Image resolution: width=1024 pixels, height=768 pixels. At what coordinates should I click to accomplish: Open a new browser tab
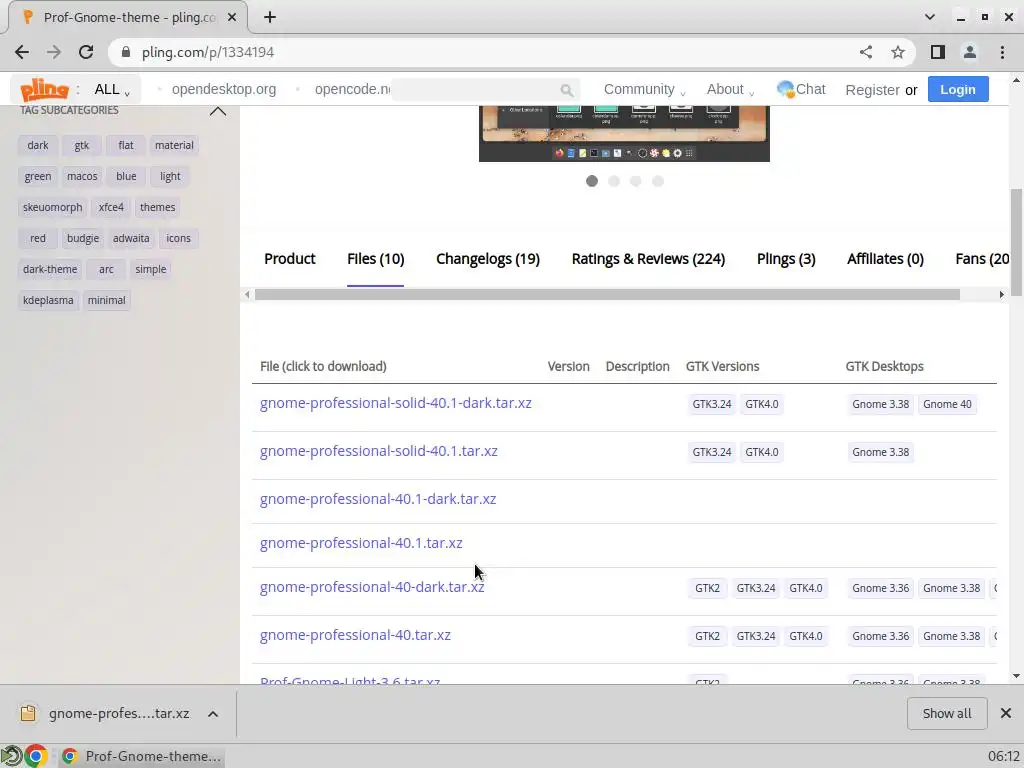[x=270, y=18]
